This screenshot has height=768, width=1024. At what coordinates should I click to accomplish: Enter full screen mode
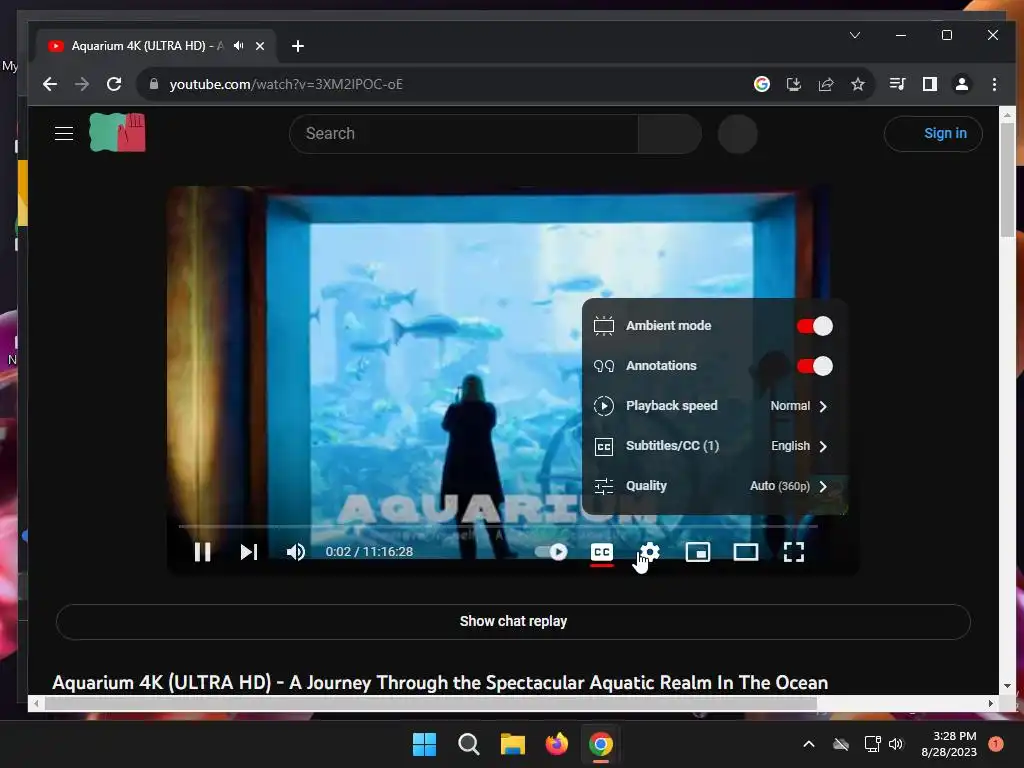point(793,552)
